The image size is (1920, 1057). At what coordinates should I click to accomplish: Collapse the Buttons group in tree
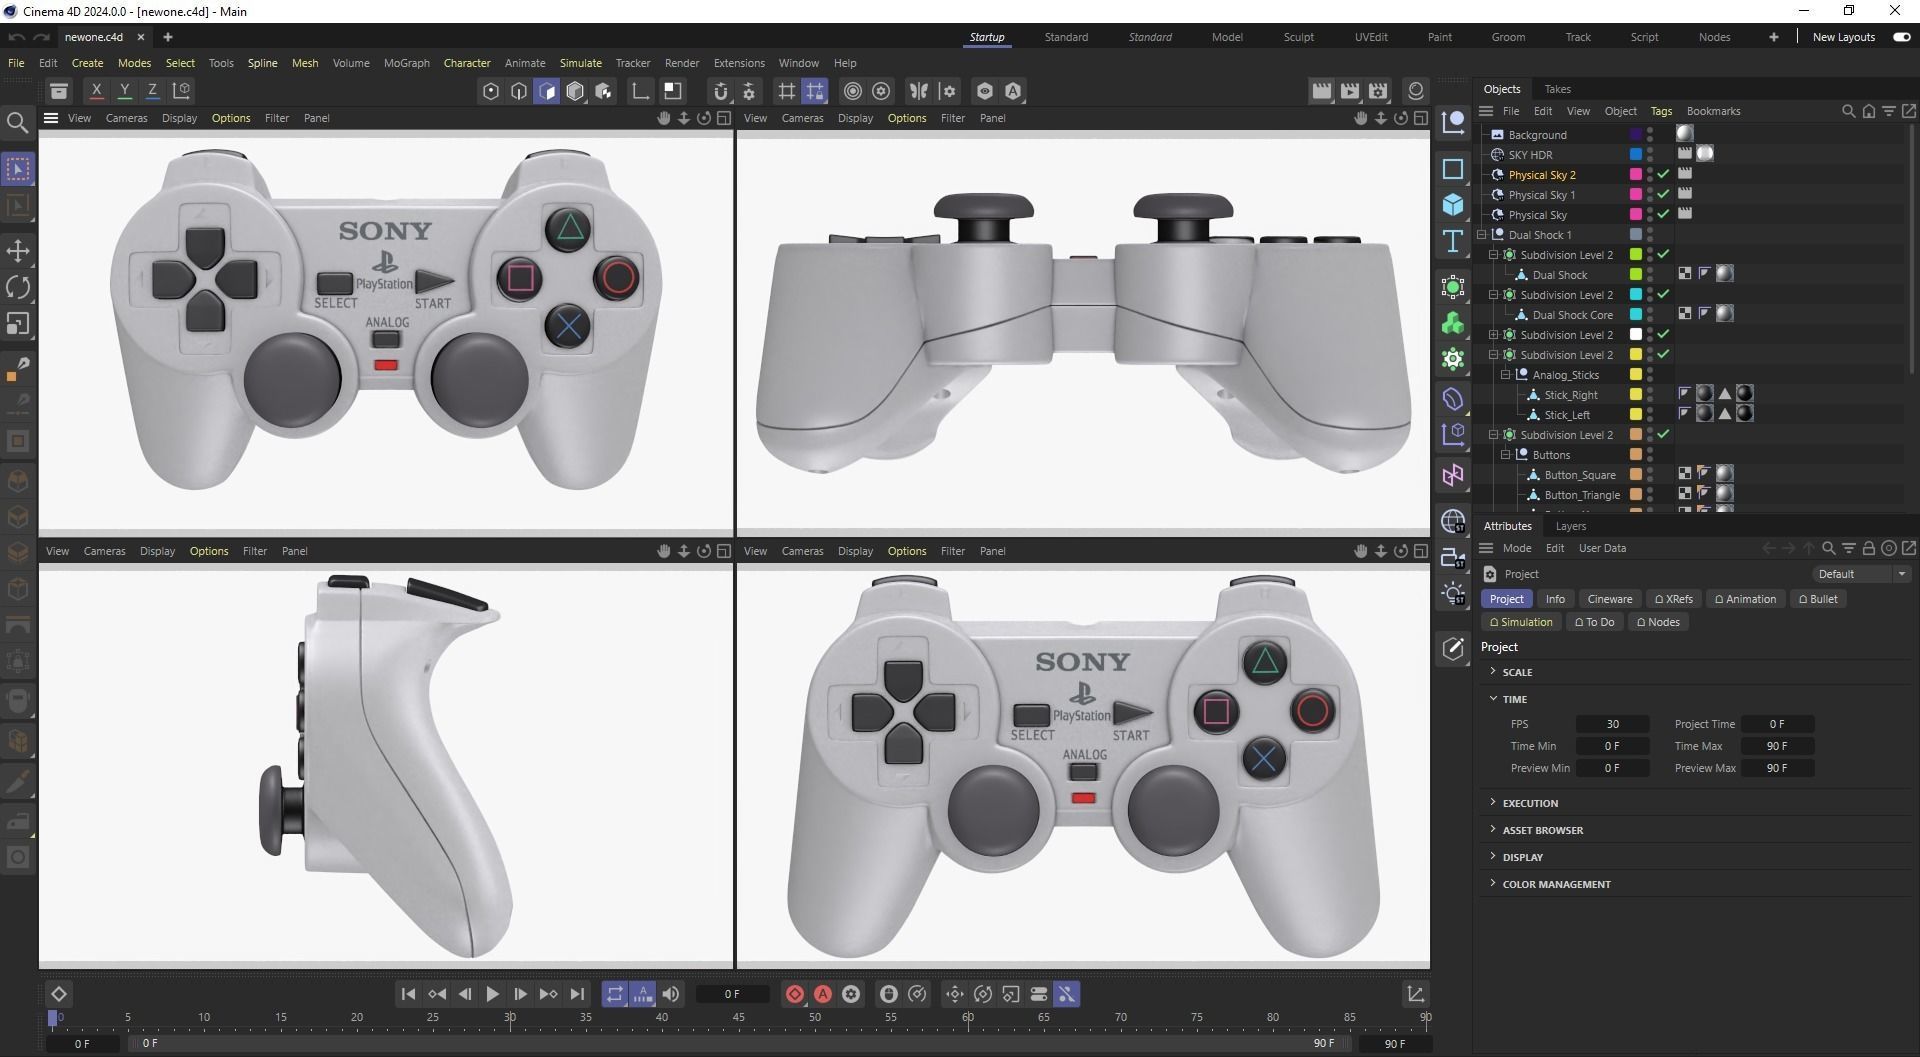tap(1506, 455)
